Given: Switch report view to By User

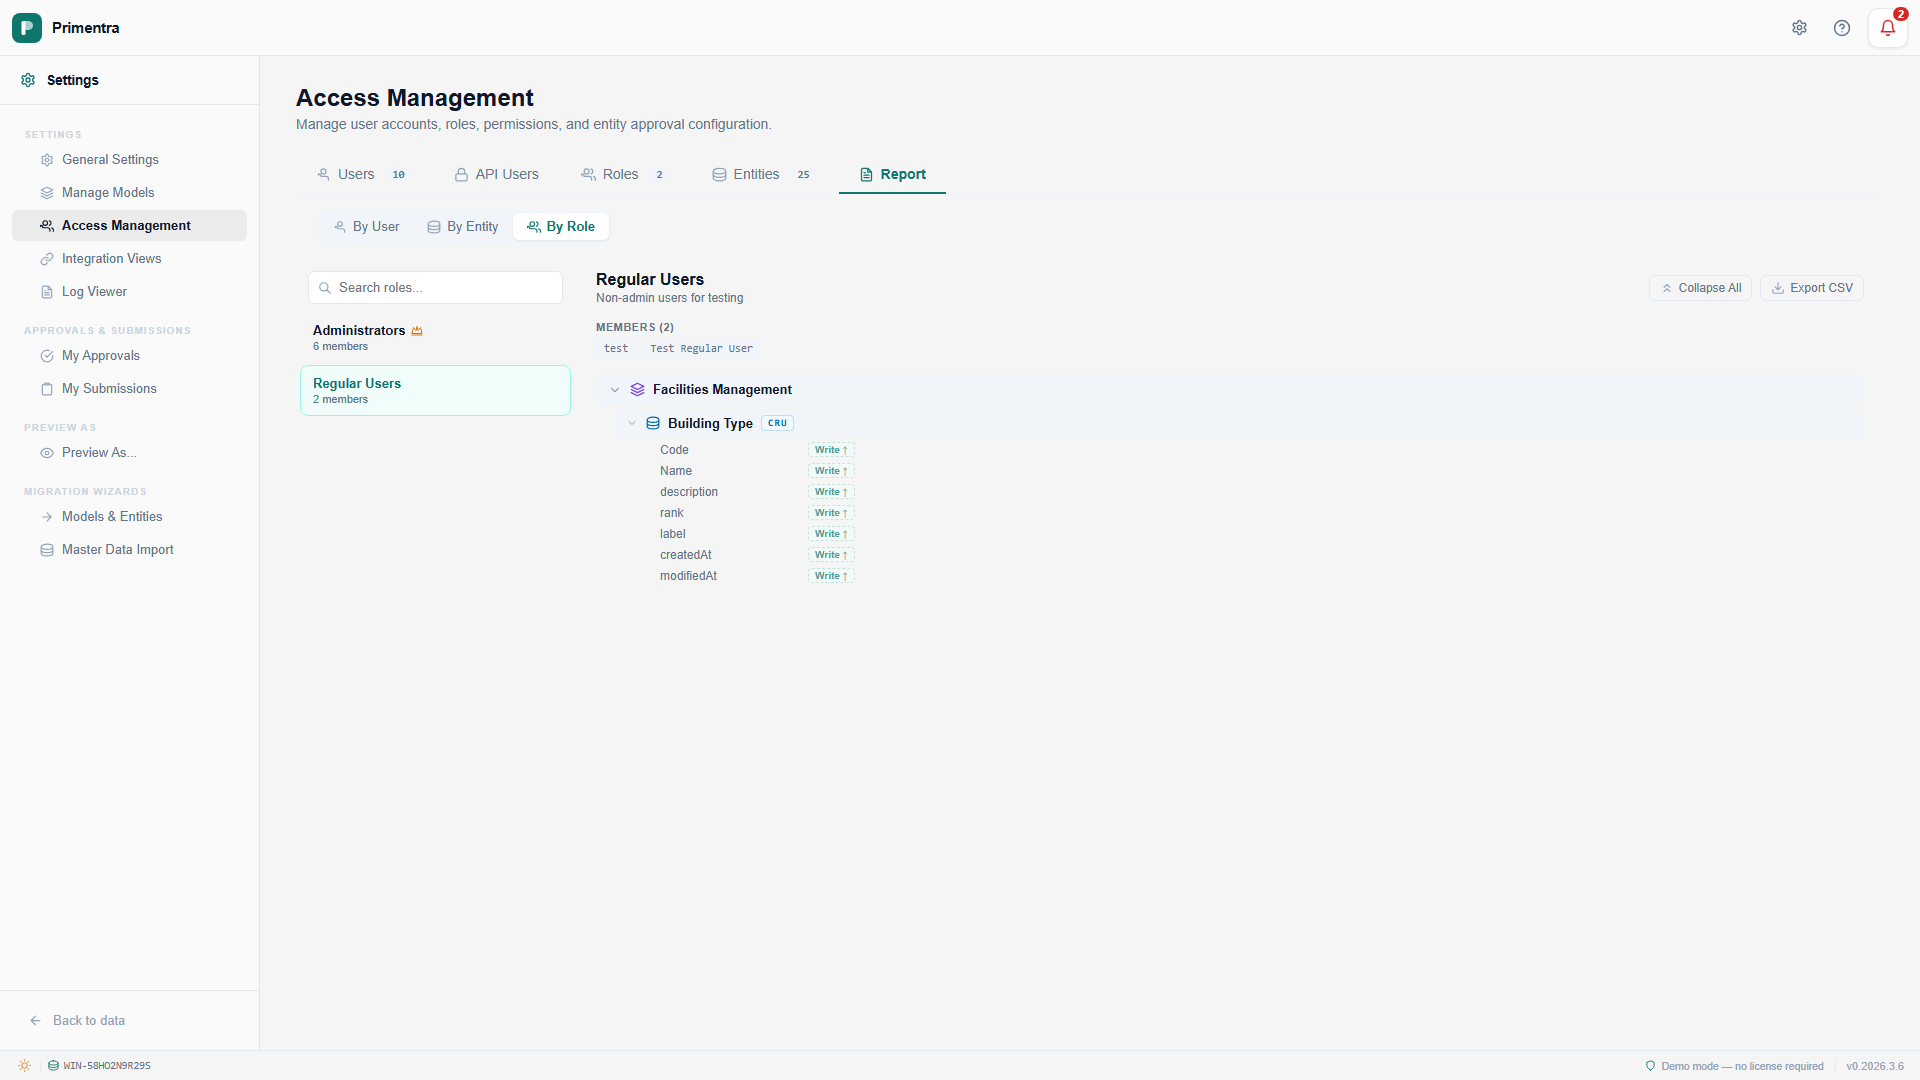Looking at the screenshot, I should tap(367, 227).
